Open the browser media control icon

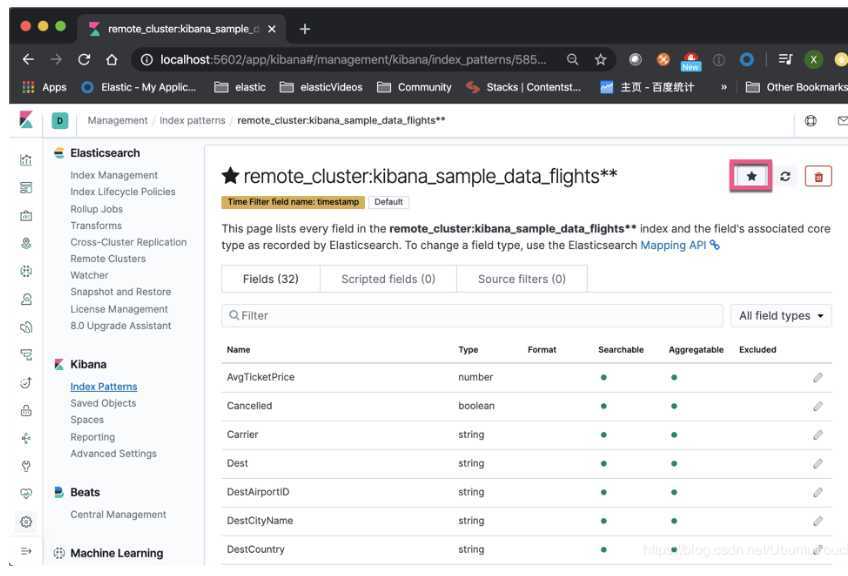click(x=785, y=59)
